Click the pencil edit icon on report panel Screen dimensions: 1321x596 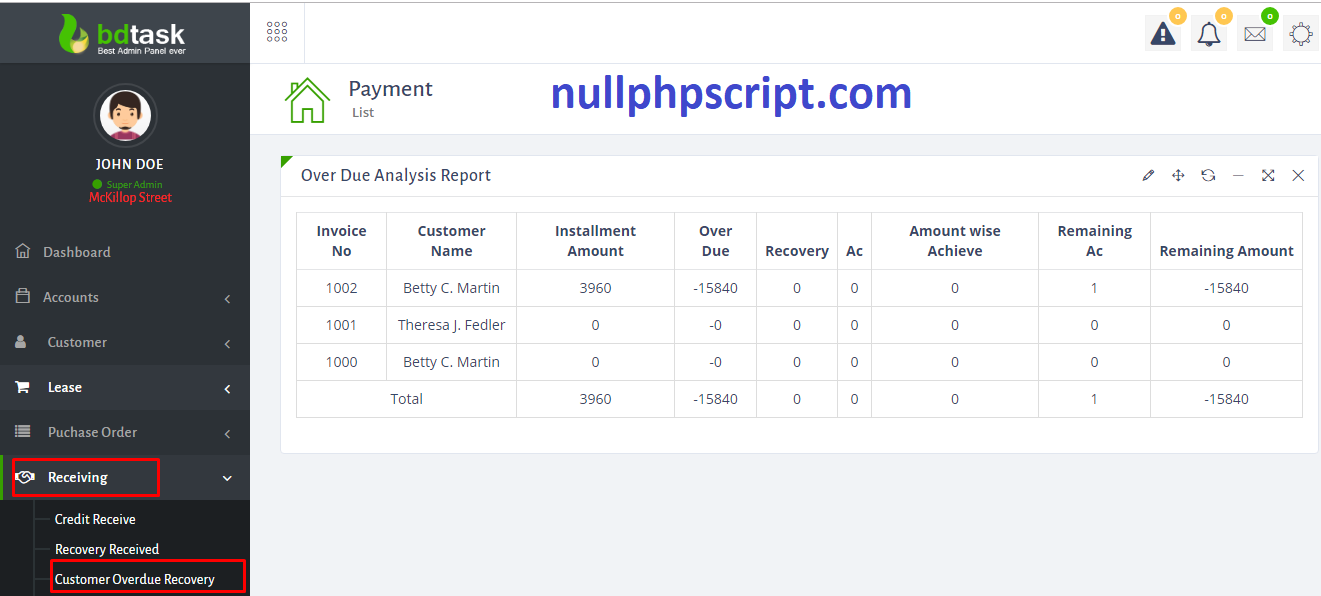click(x=1148, y=176)
